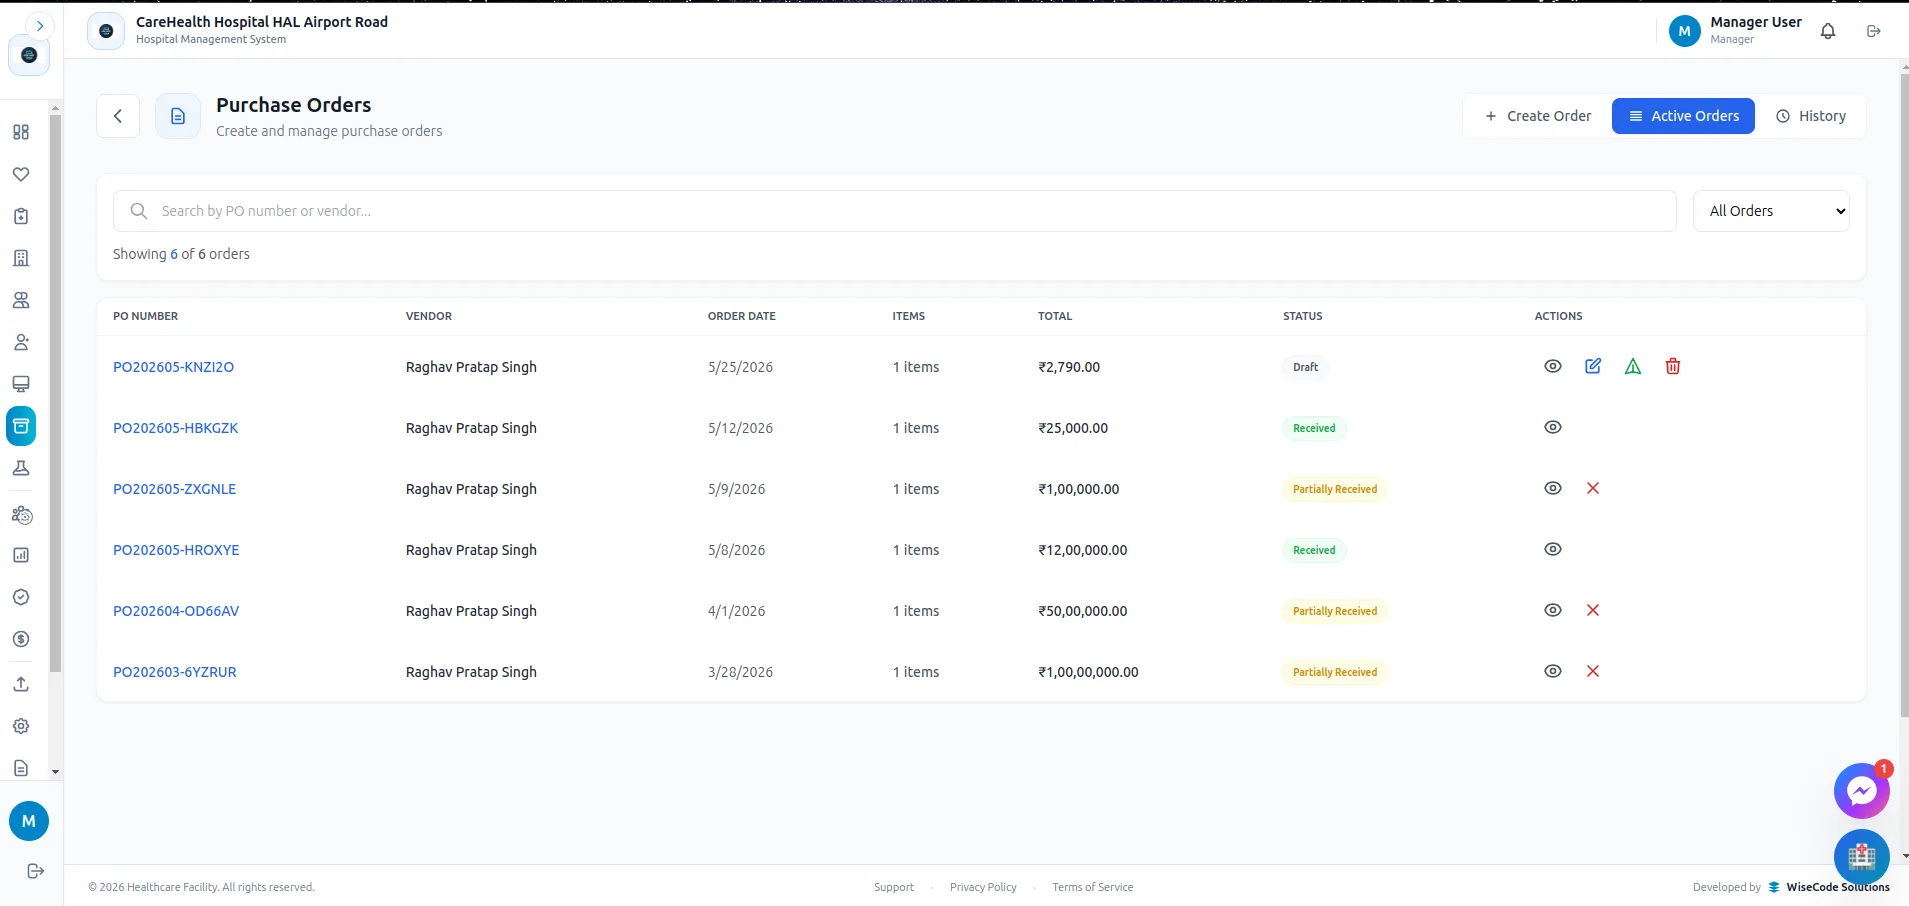Click the Support footer link

(894, 887)
